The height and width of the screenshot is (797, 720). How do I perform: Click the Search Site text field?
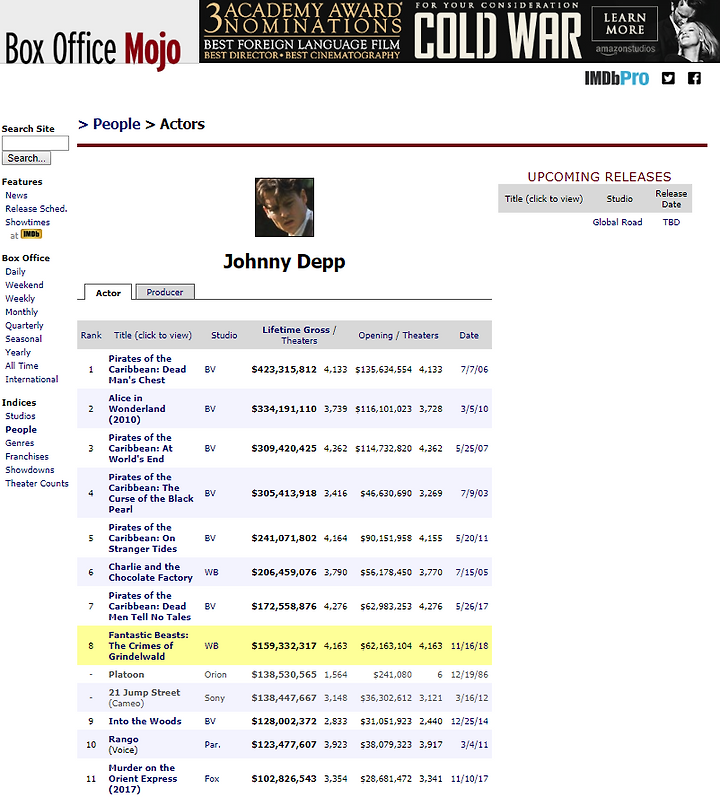(x=35, y=143)
